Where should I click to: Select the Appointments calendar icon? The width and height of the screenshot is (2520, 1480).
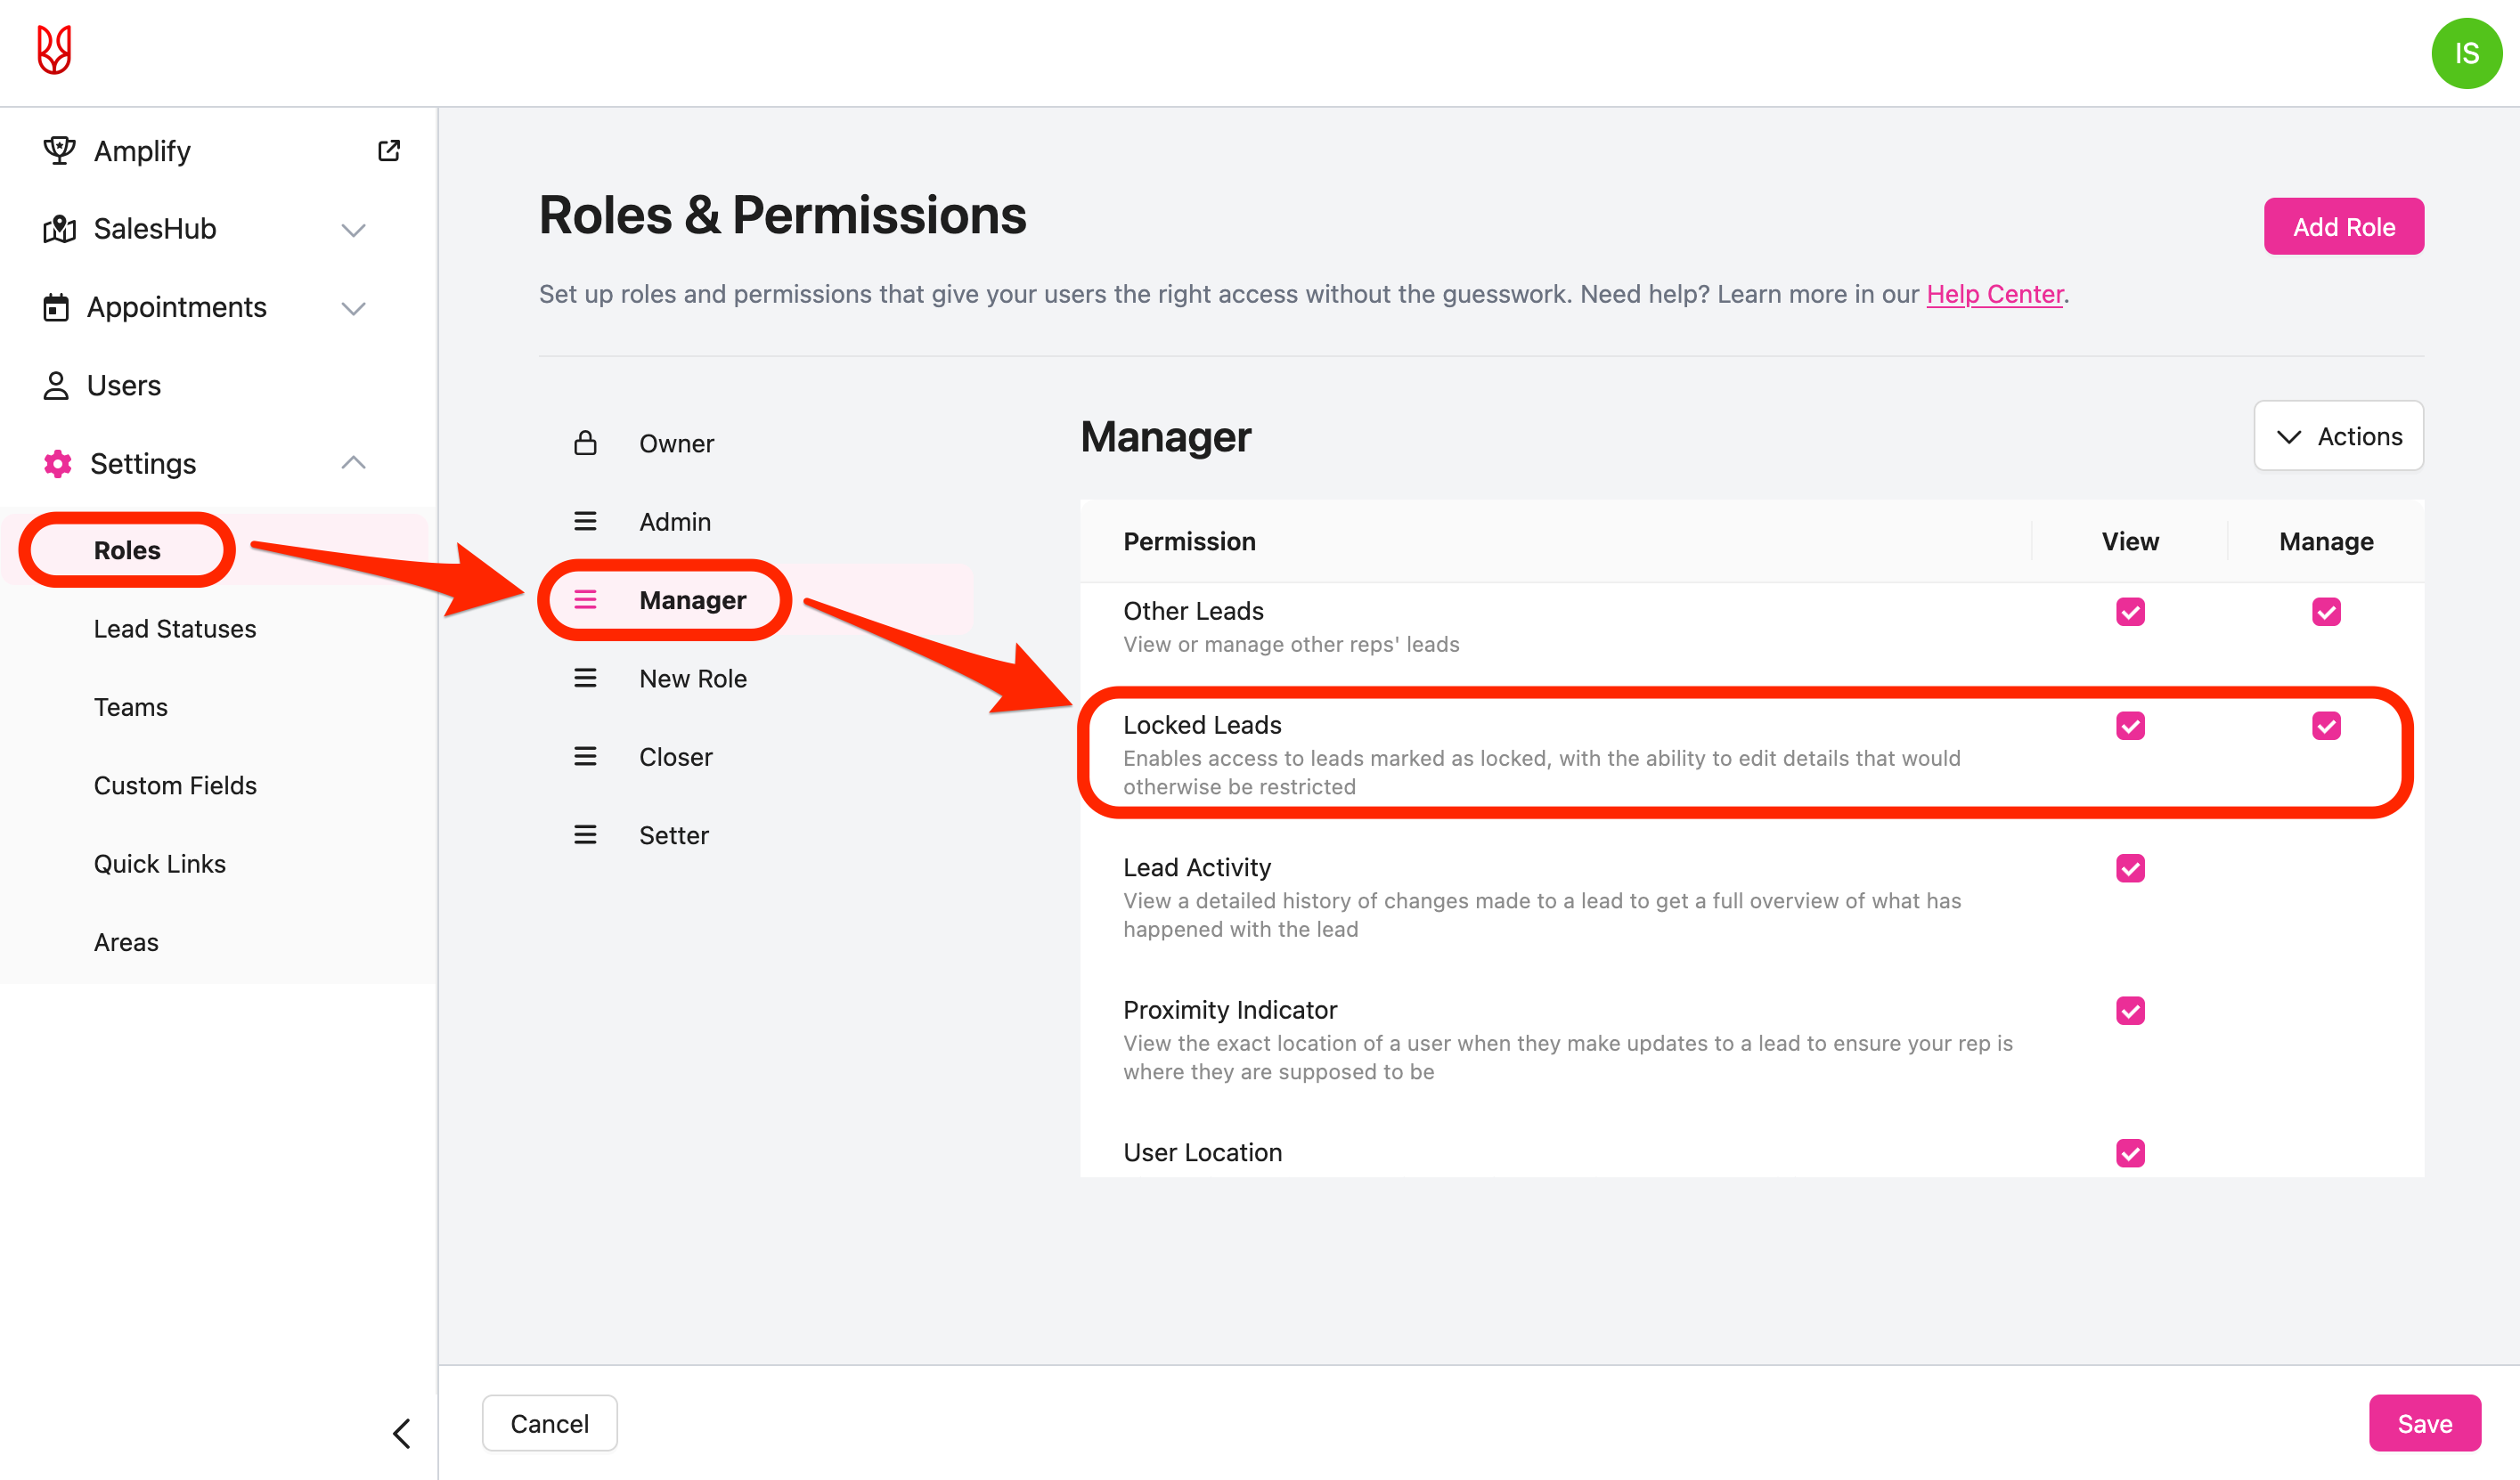click(57, 307)
